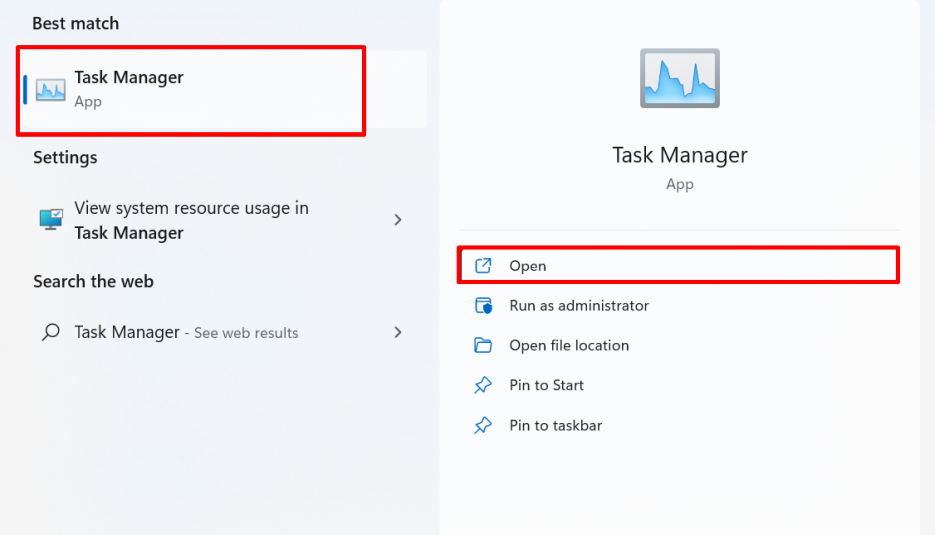
Task: Click the Open arrow-box icon
Action: pyautogui.click(x=483, y=266)
